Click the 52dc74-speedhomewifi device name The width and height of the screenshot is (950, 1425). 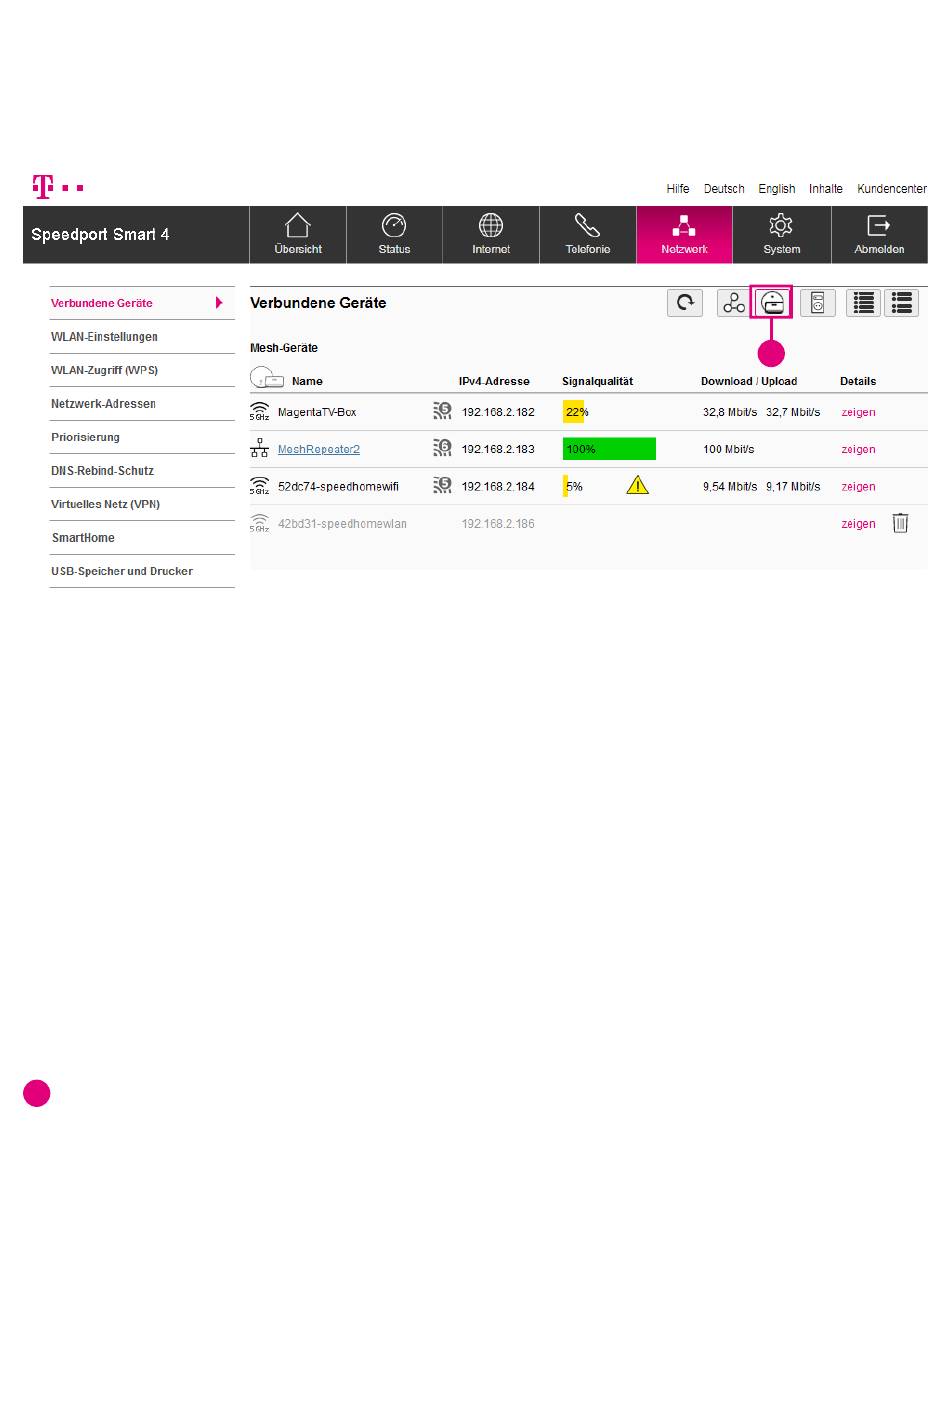point(338,486)
